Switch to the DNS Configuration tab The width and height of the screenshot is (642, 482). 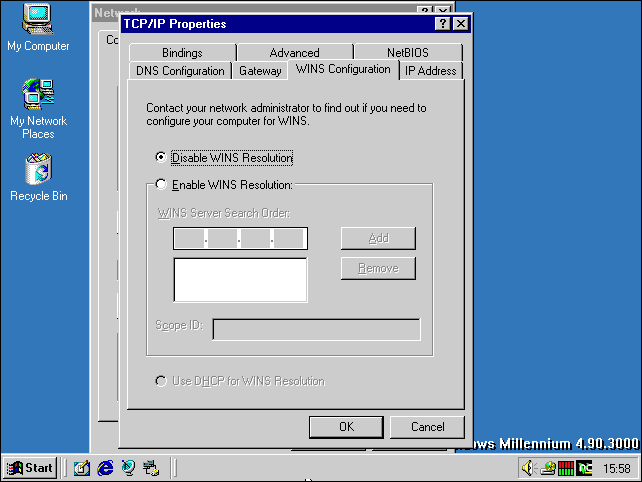[180, 71]
